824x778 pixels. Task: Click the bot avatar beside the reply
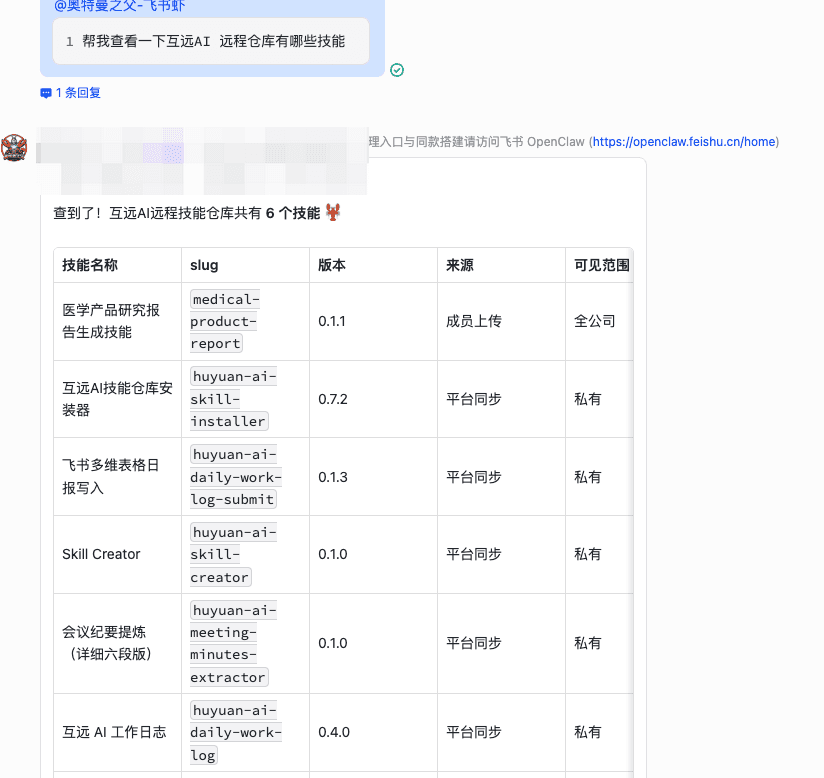coord(14,147)
